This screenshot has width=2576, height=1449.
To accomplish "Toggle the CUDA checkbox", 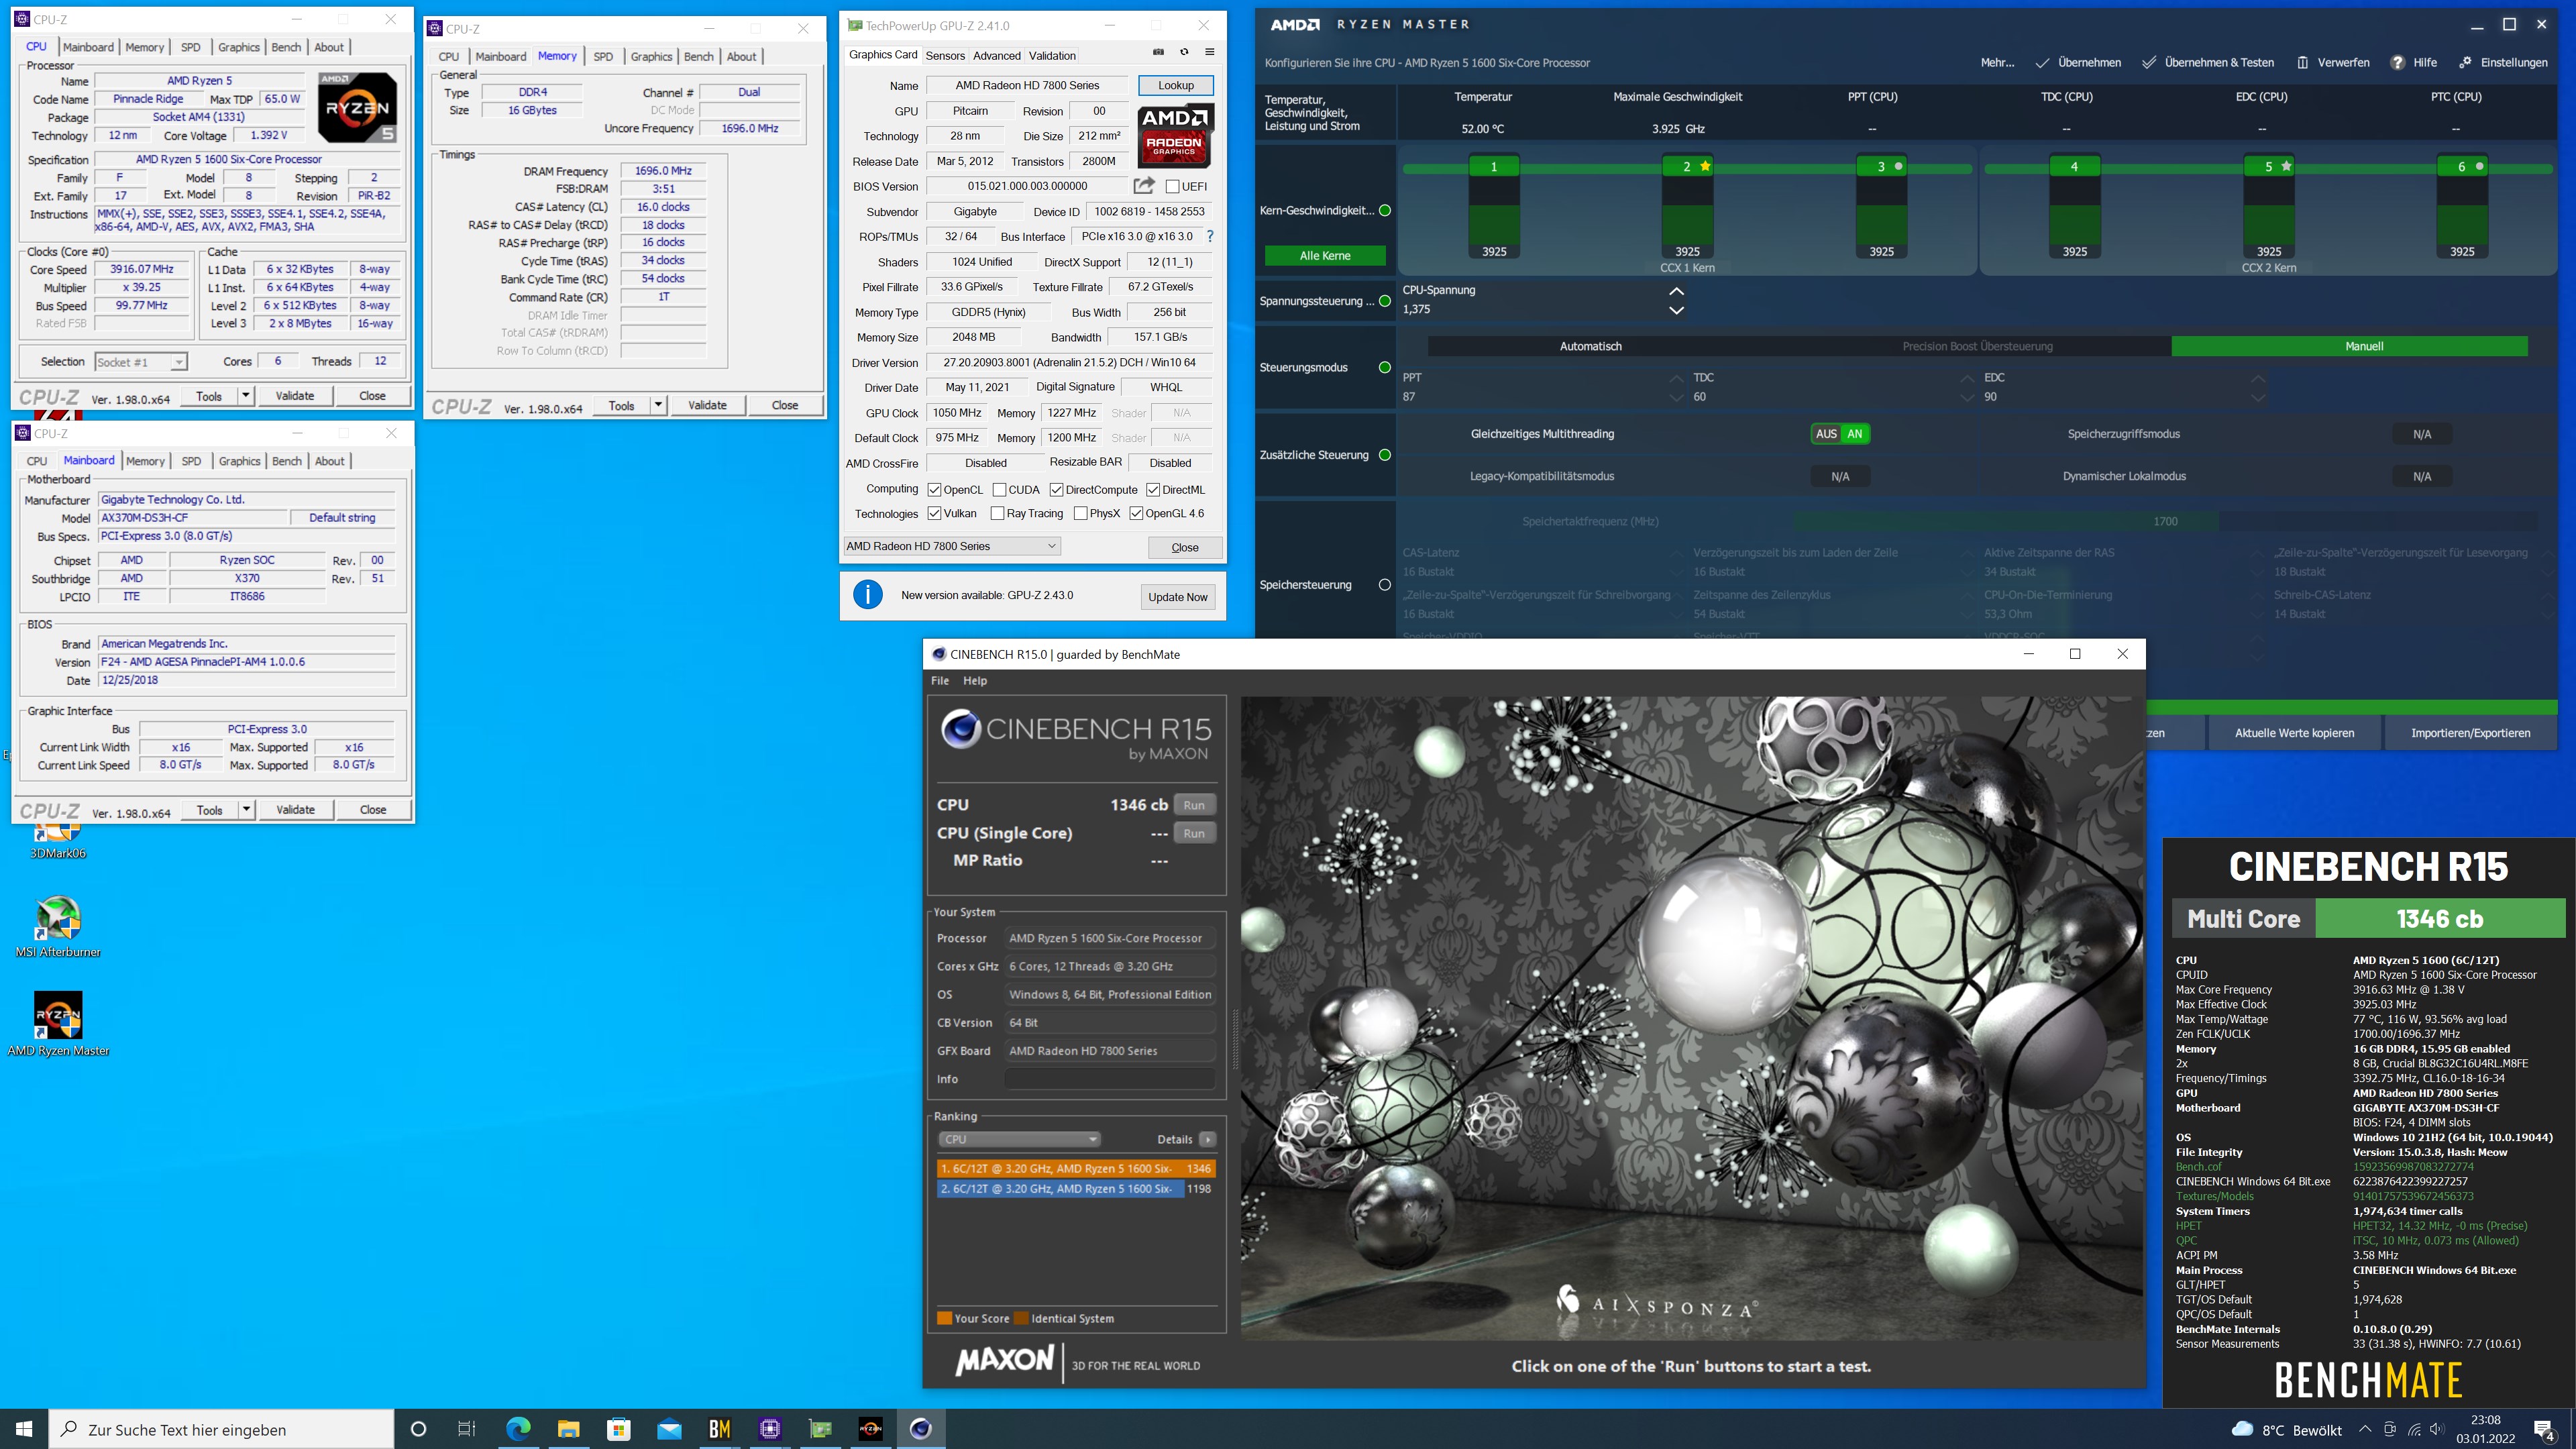I will (999, 489).
